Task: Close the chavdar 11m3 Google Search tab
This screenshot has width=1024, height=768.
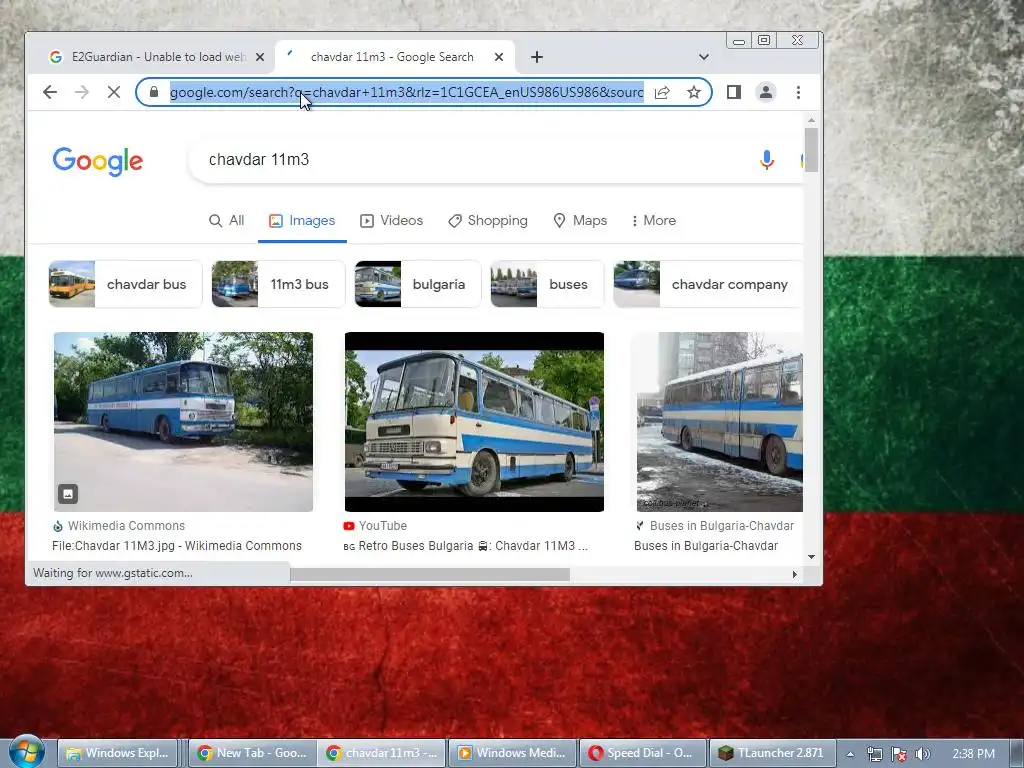Action: [x=499, y=57]
